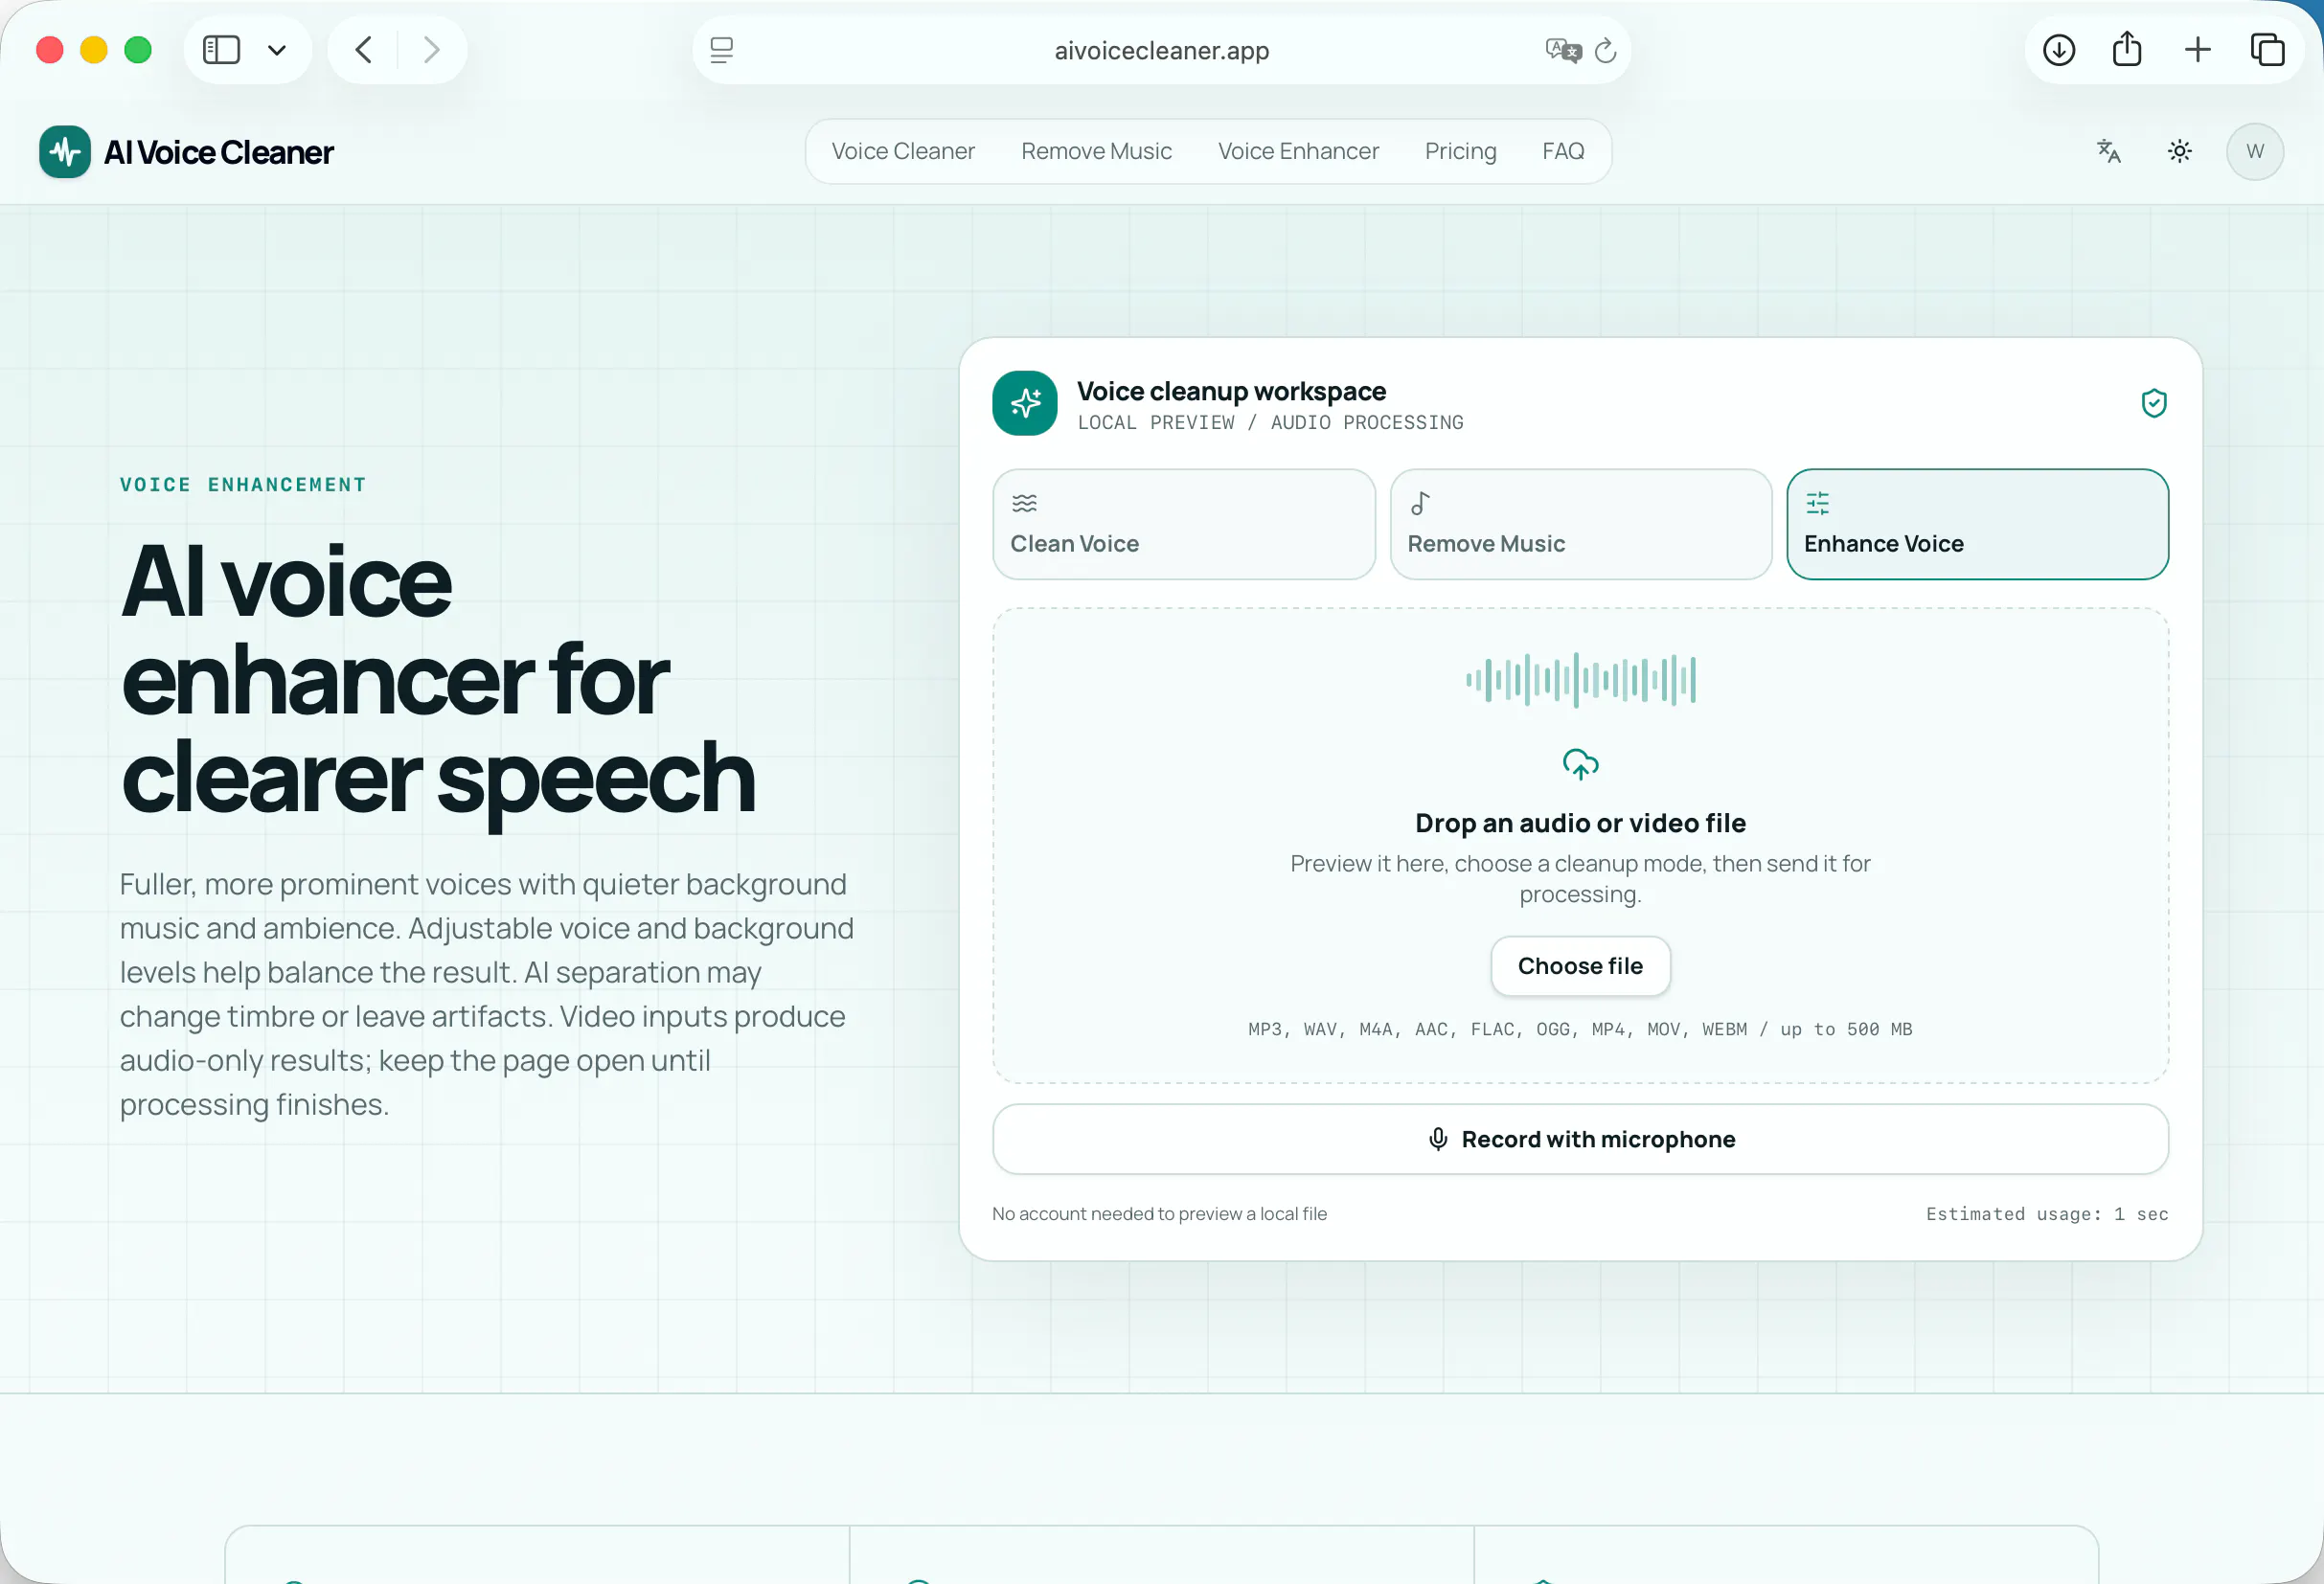Screen dimensions: 2324x1584
Task: Expand the sidebar tab group chevron
Action: coord(277,50)
